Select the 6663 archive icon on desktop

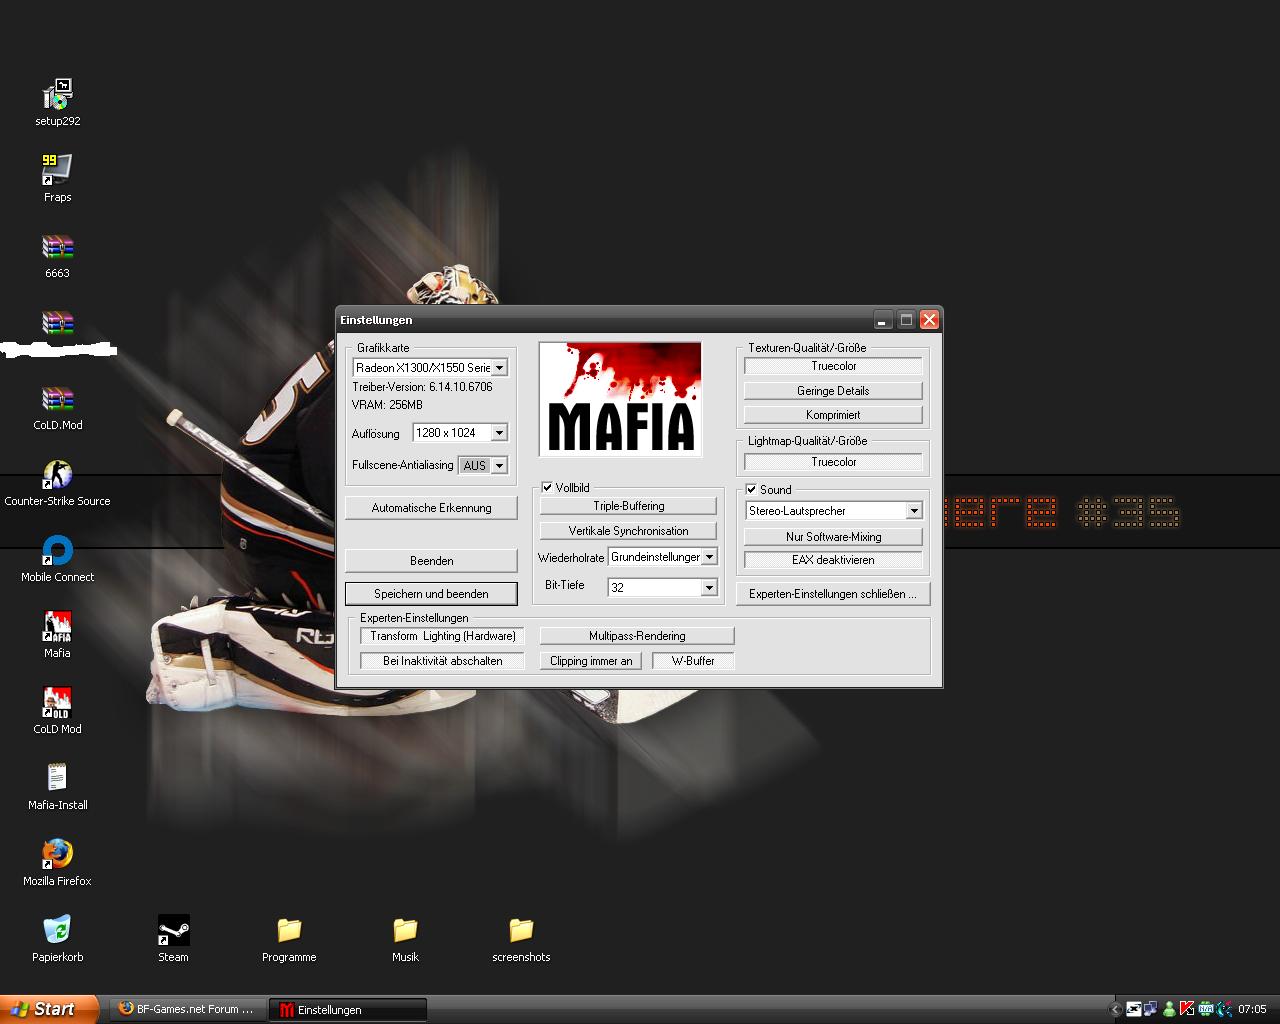[57, 255]
